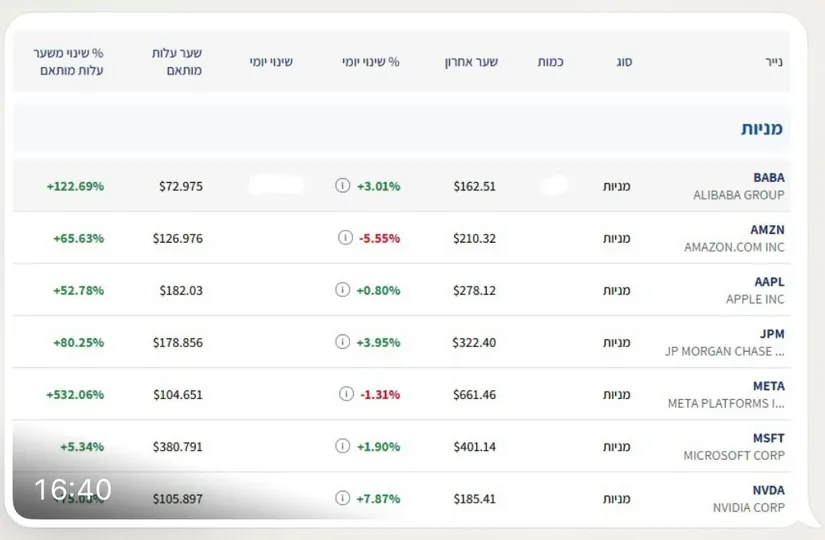
Task: Open info icon next to AAPL +0.80%
Action: point(343,289)
